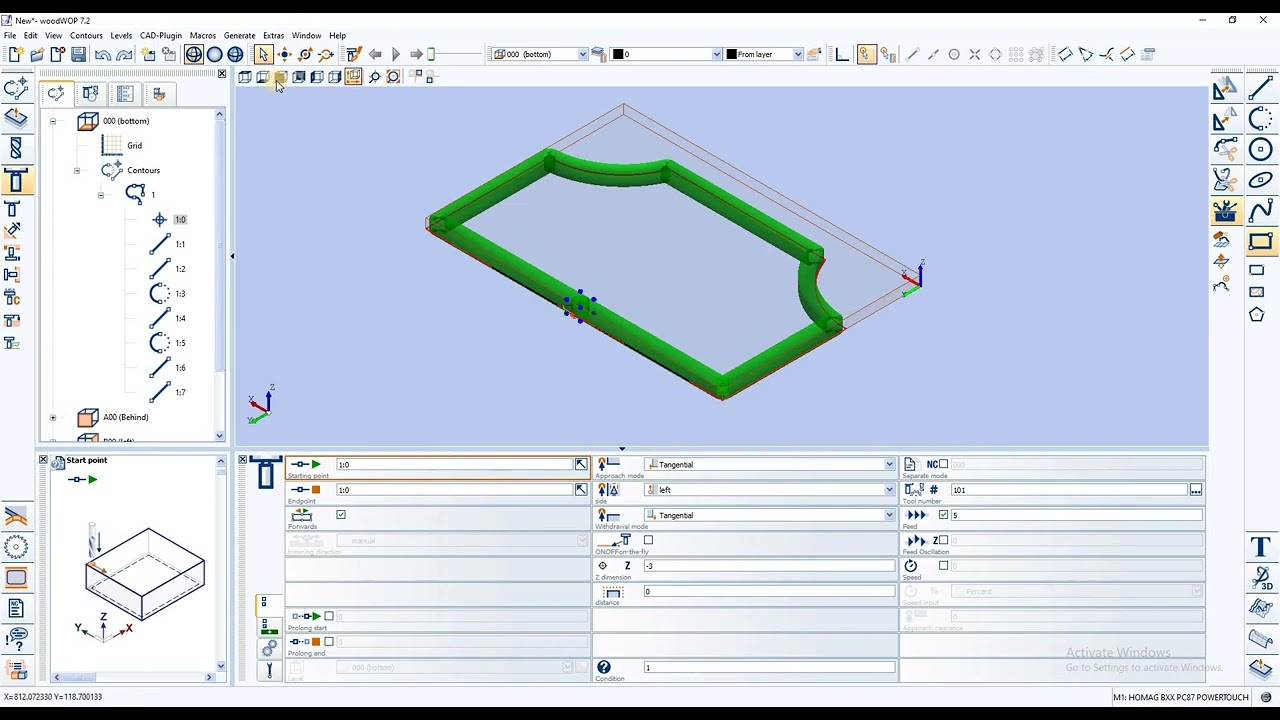This screenshot has height=720, width=1280.
Task: Activate the arrow selection pointer tool
Action: (x=263, y=54)
